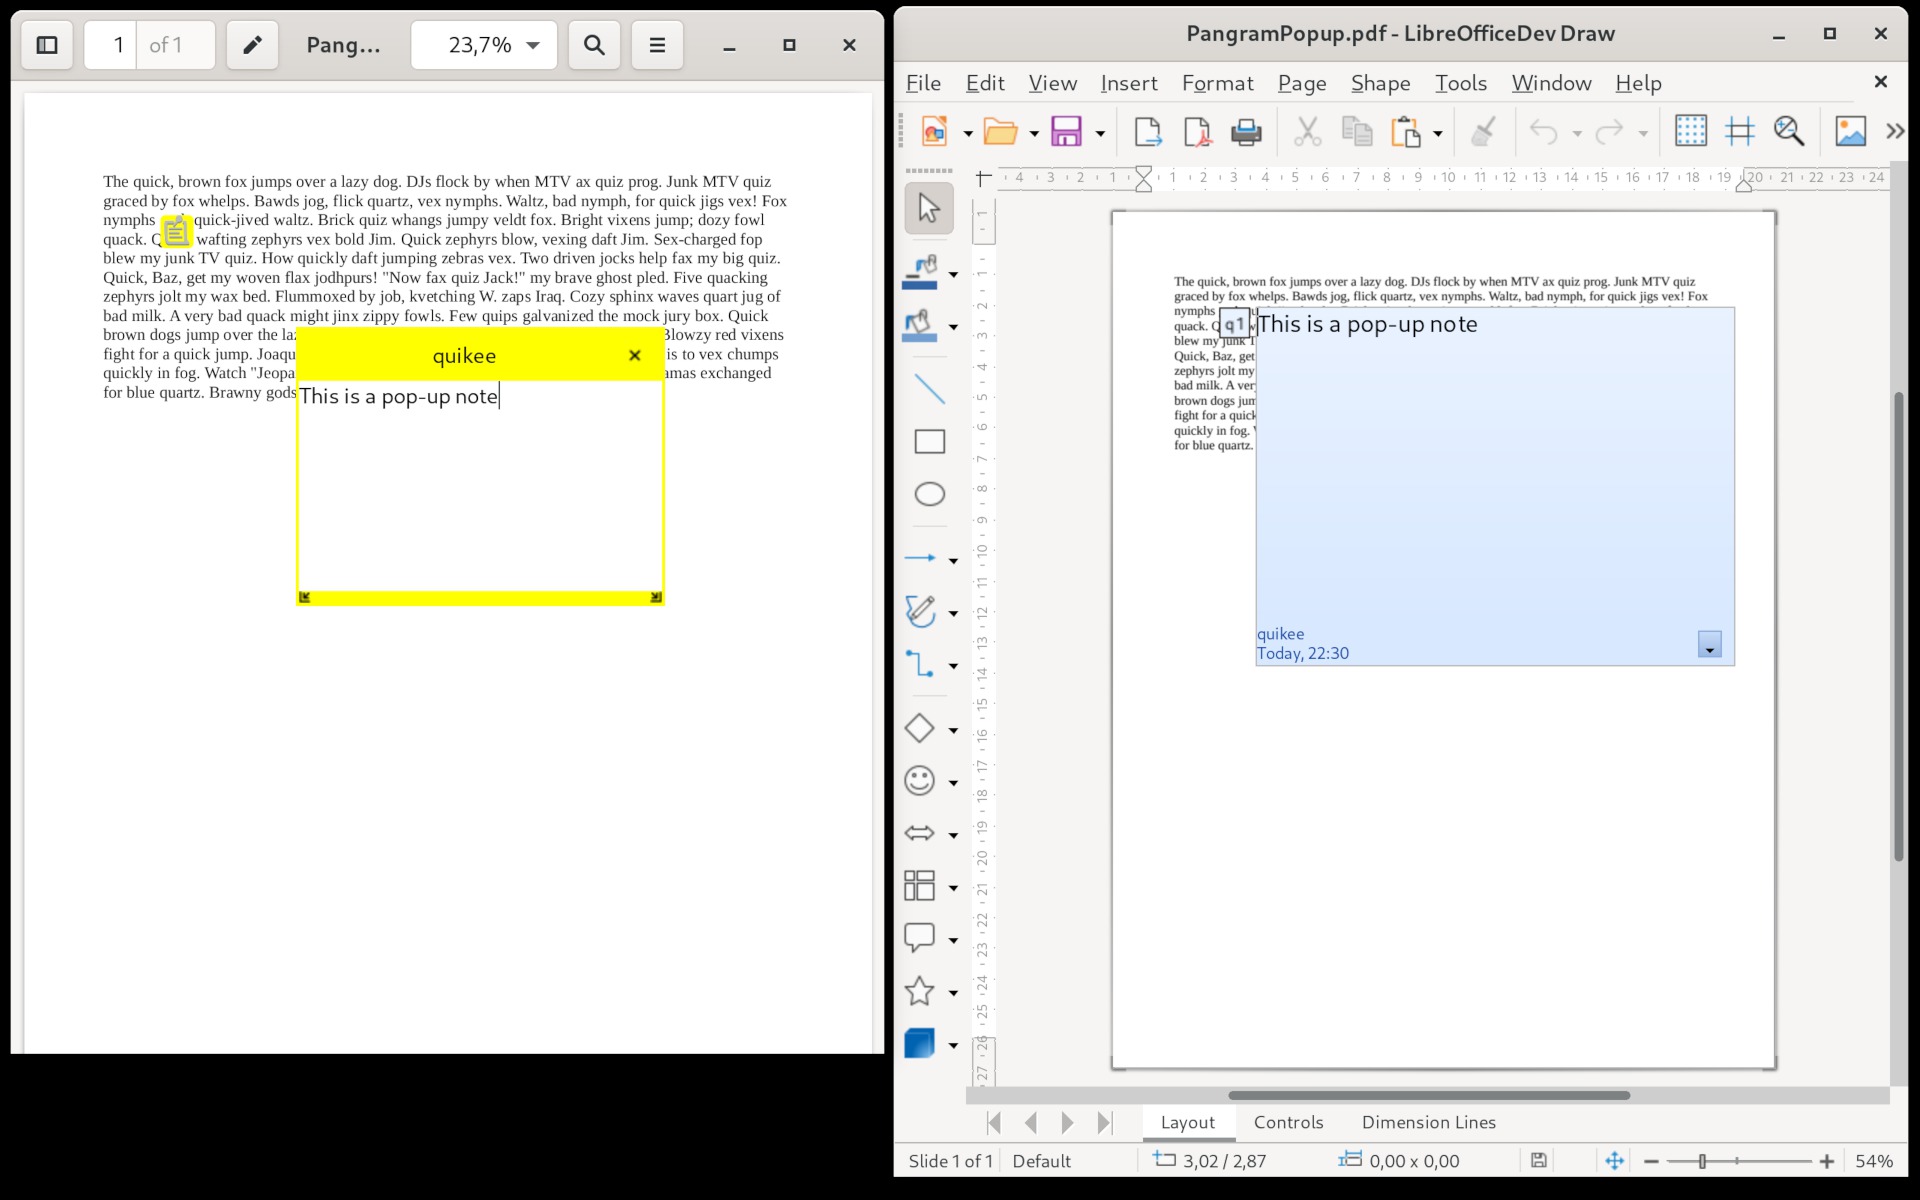Select the arrow/select tool in Draw toolbar
1920x1200 pixels.
pyautogui.click(x=929, y=207)
